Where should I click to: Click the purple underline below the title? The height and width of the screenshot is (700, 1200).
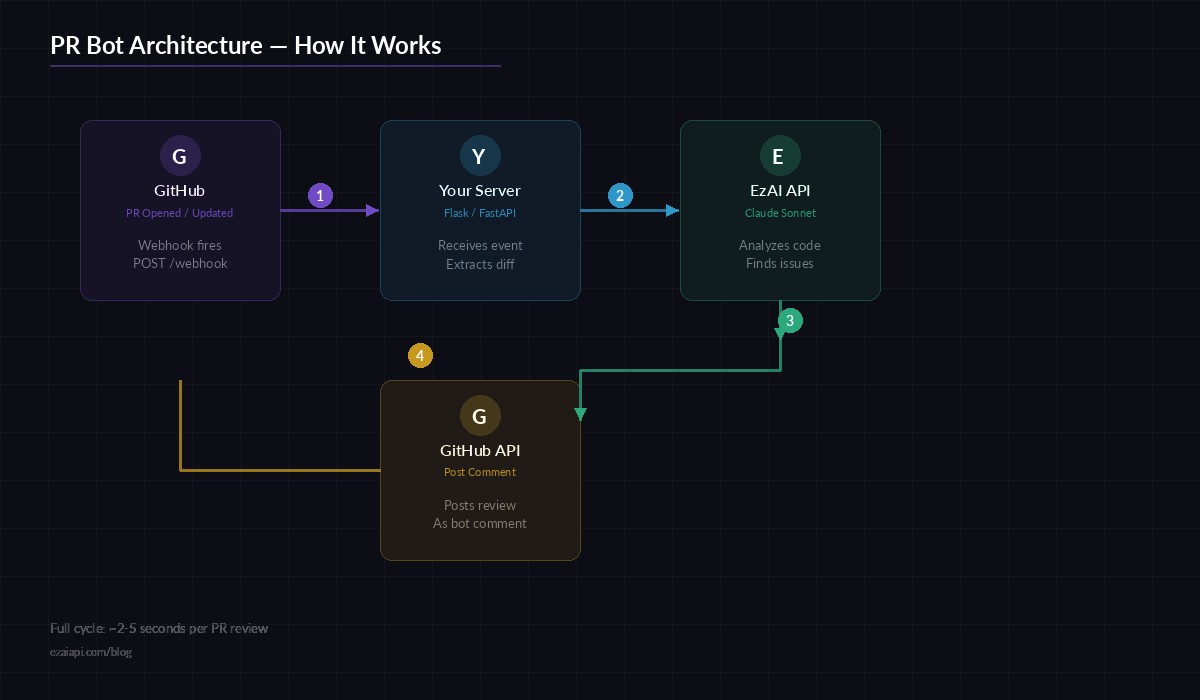tap(276, 63)
